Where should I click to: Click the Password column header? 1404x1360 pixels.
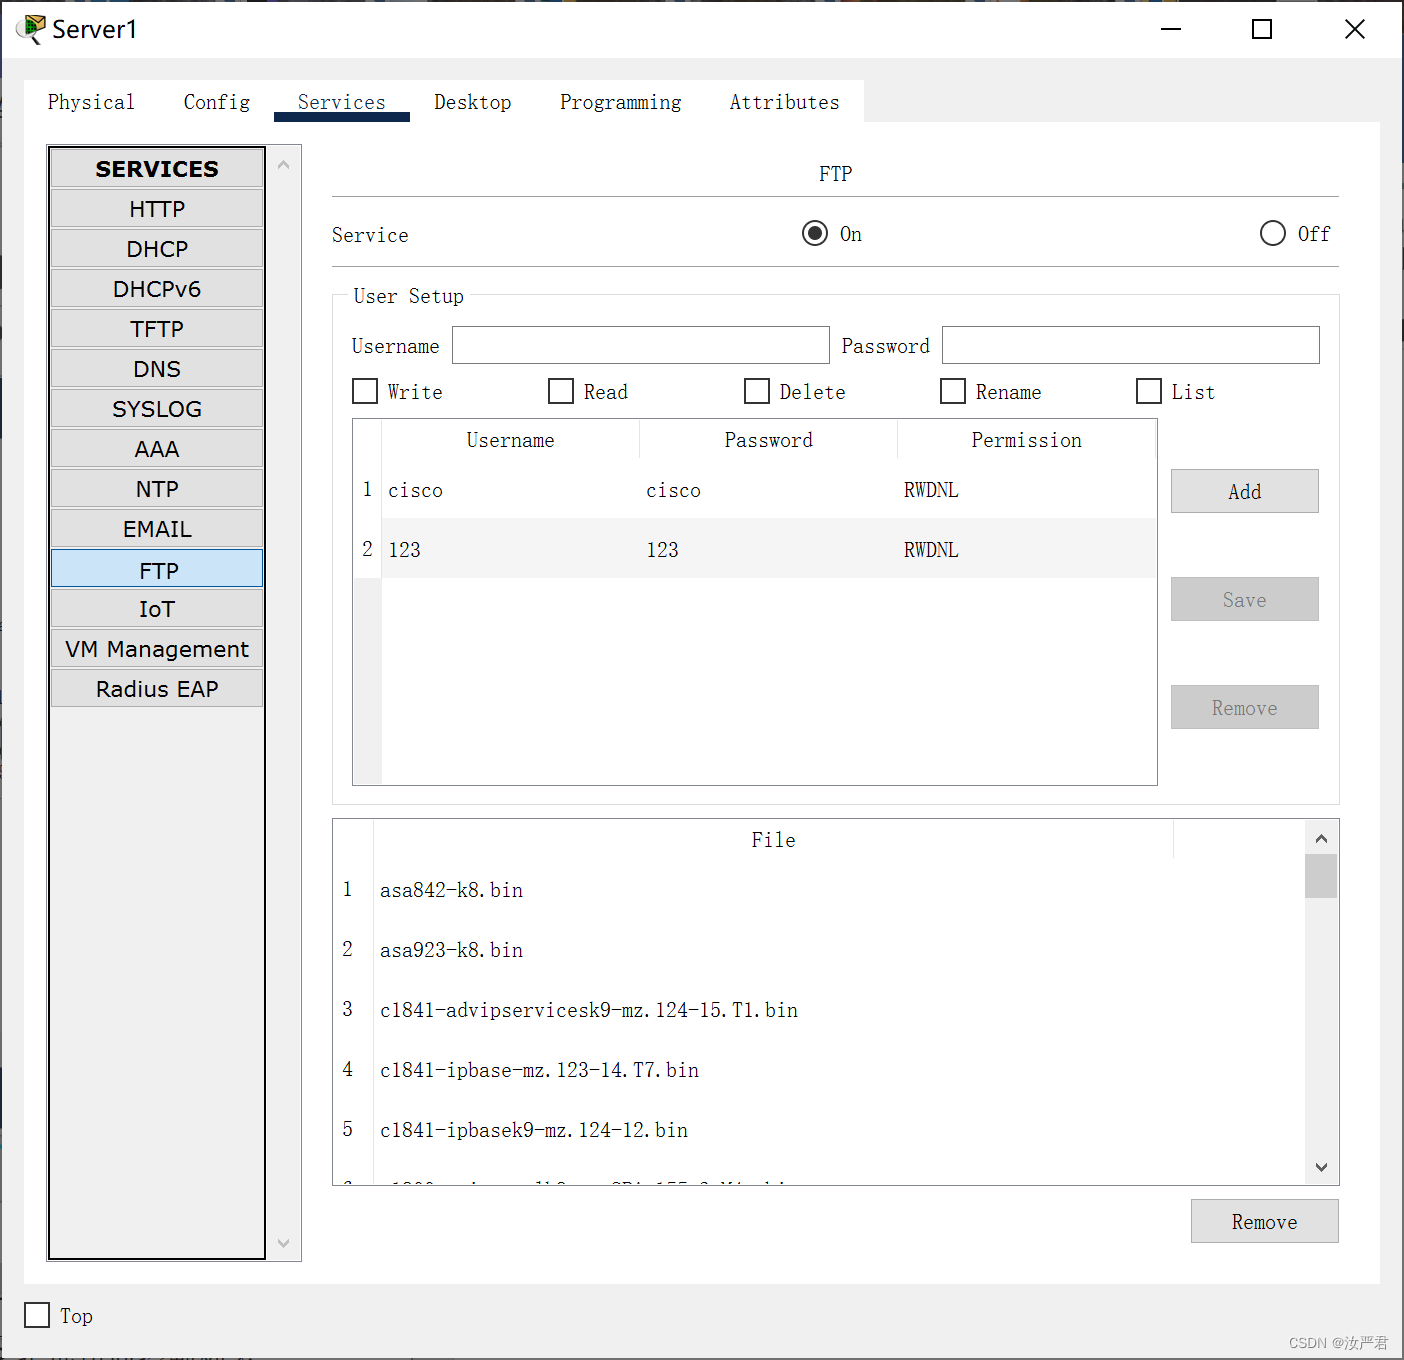click(x=768, y=440)
